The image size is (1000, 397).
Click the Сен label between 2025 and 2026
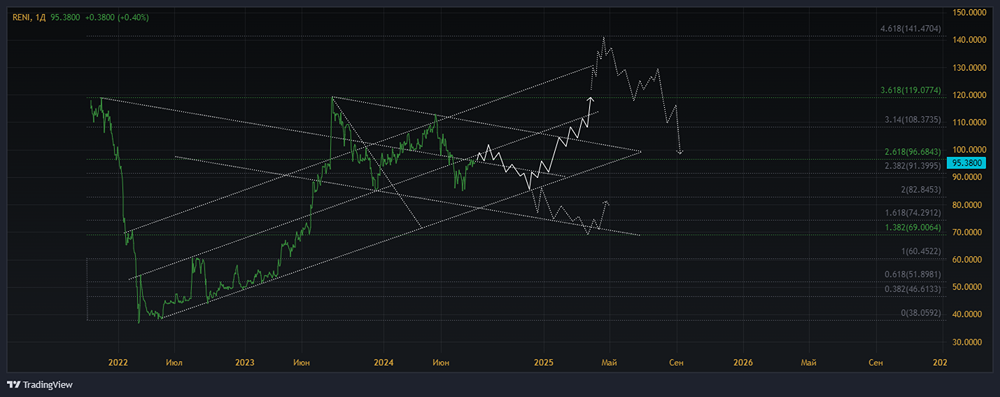coord(677,363)
